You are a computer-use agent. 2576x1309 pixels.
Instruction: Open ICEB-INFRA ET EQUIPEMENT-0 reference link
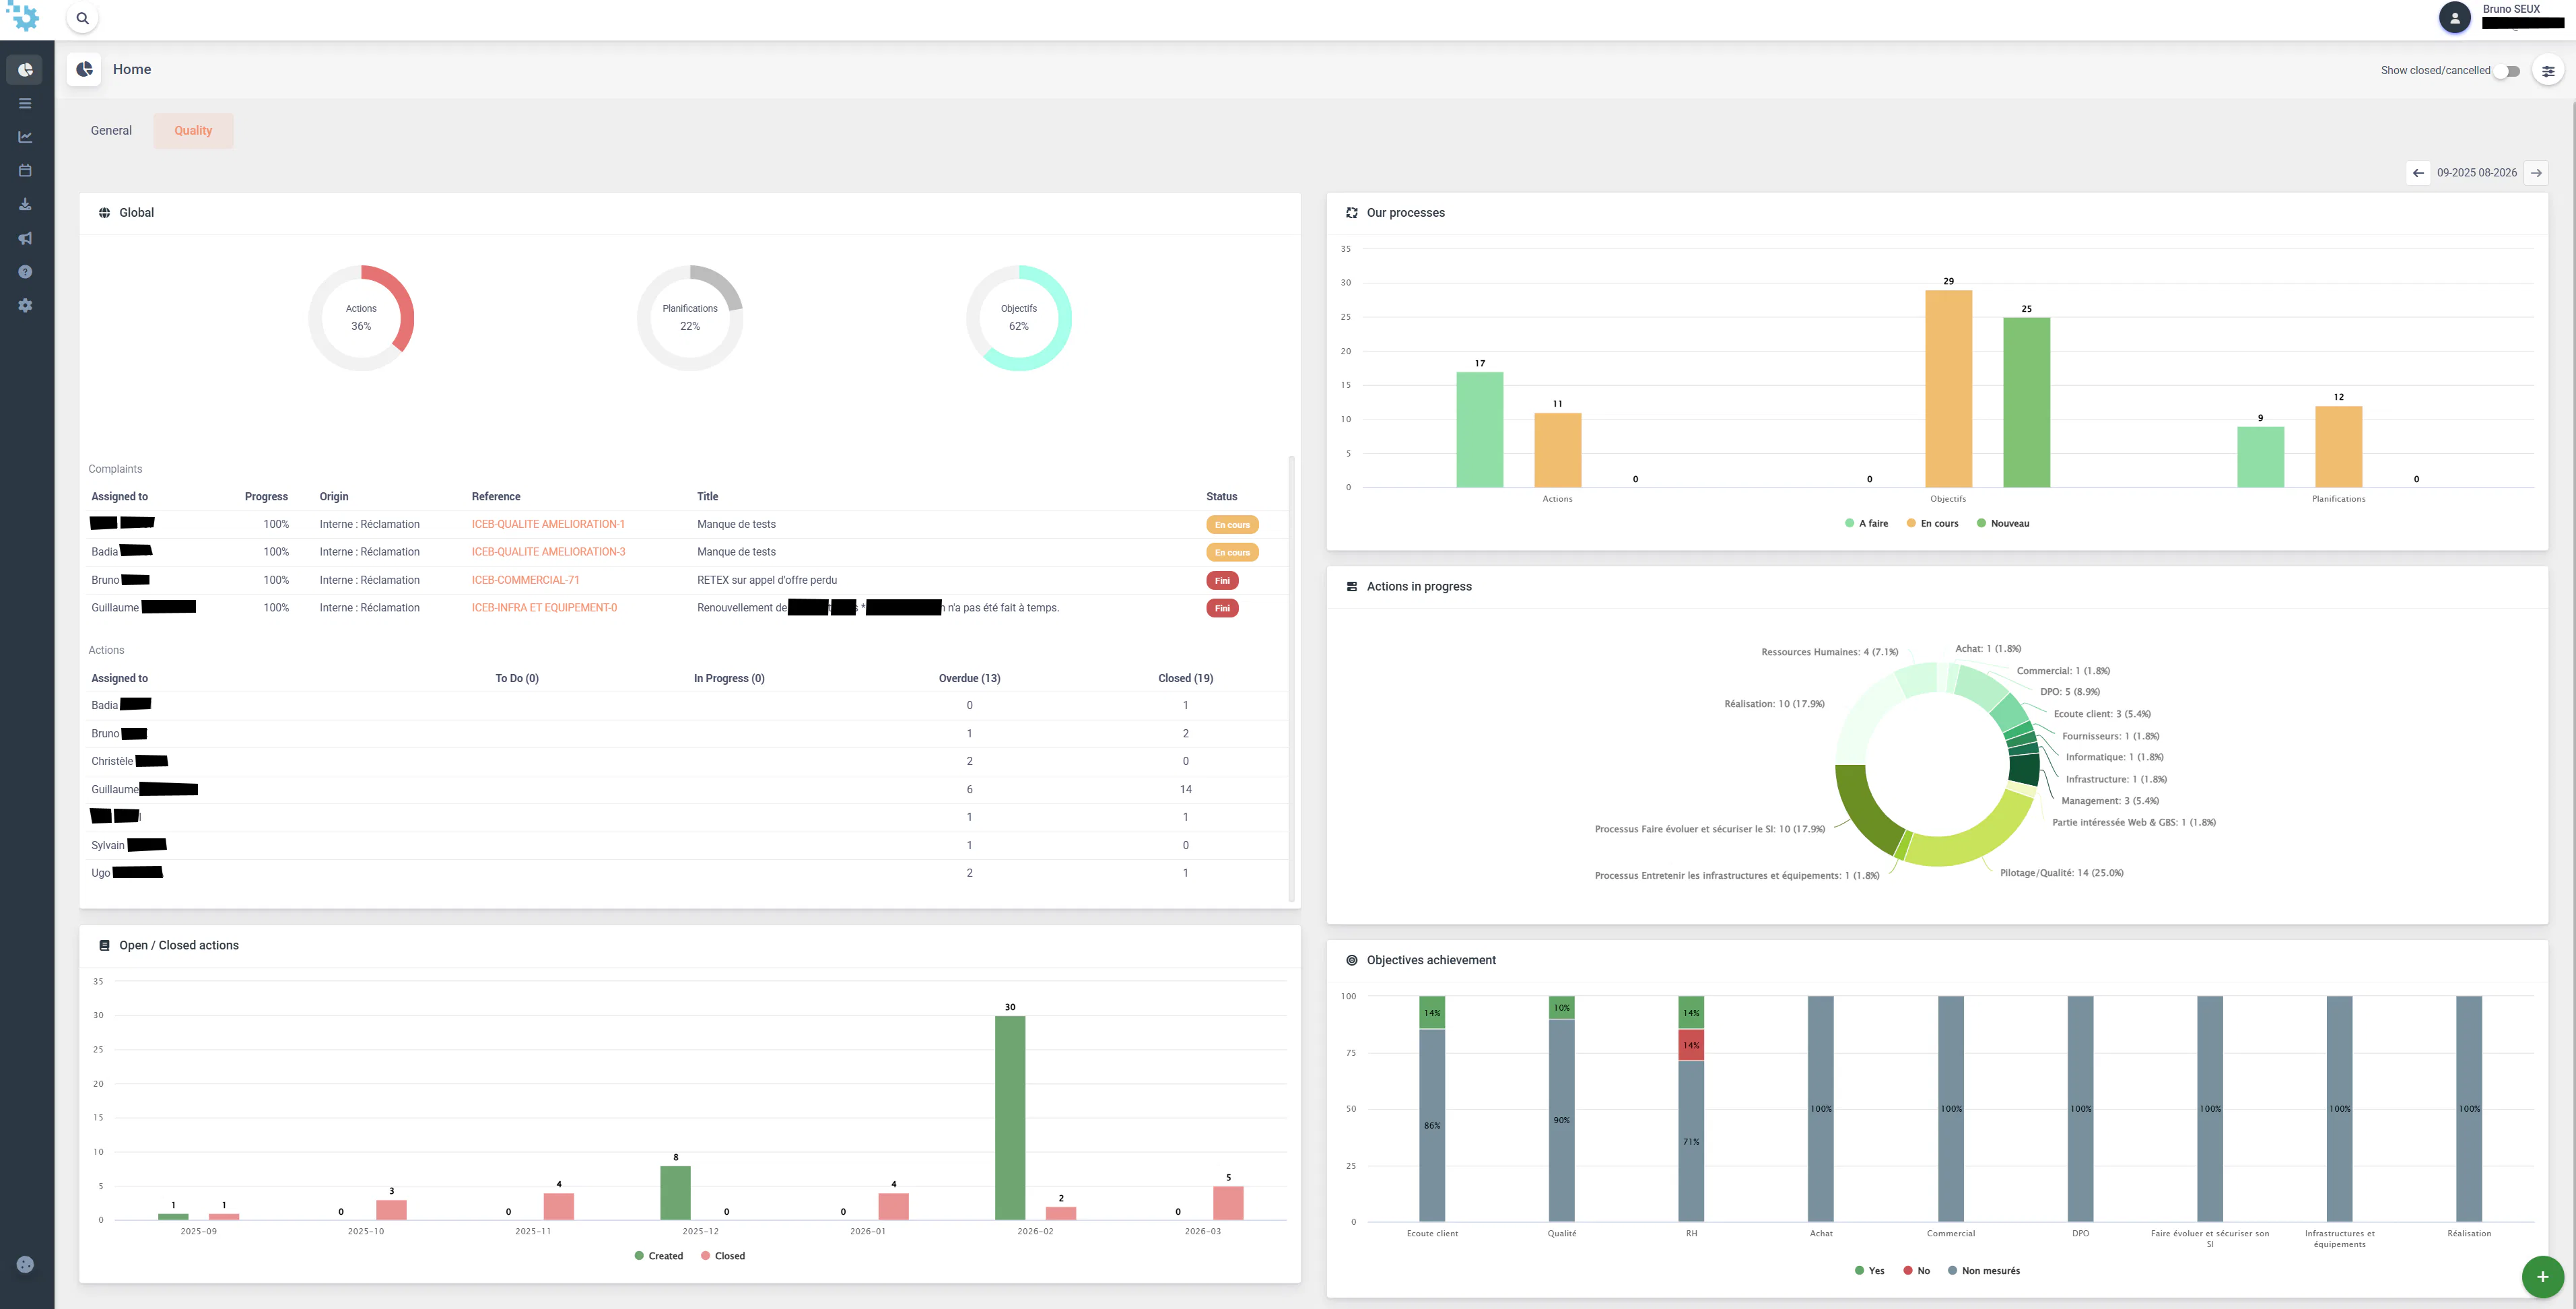click(x=544, y=608)
